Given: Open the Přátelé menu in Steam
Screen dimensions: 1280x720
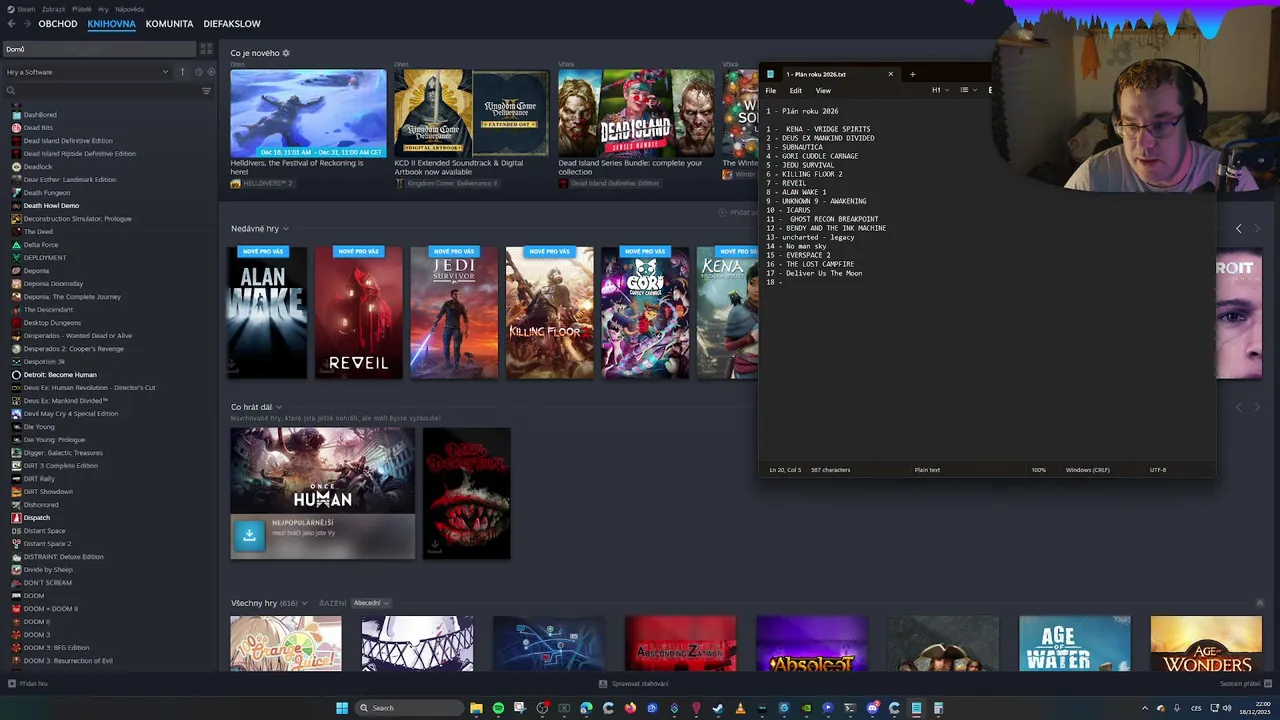Looking at the screenshot, I should click(x=81, y=9).
